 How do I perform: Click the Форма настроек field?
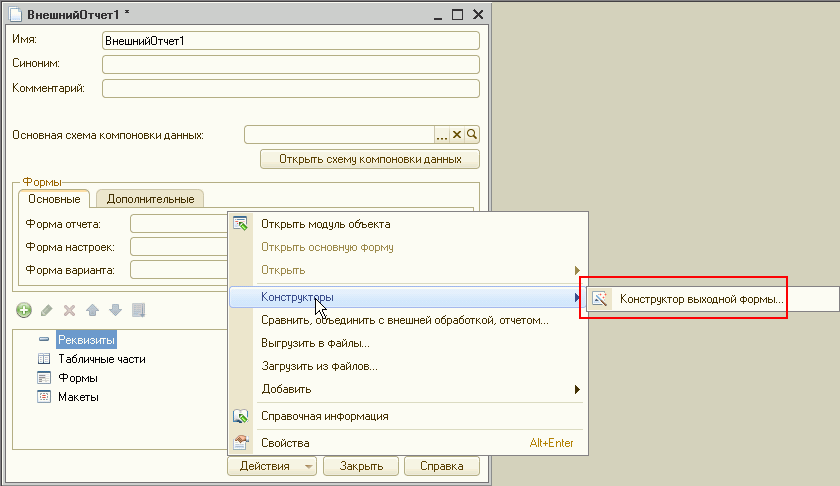(179, 247)
